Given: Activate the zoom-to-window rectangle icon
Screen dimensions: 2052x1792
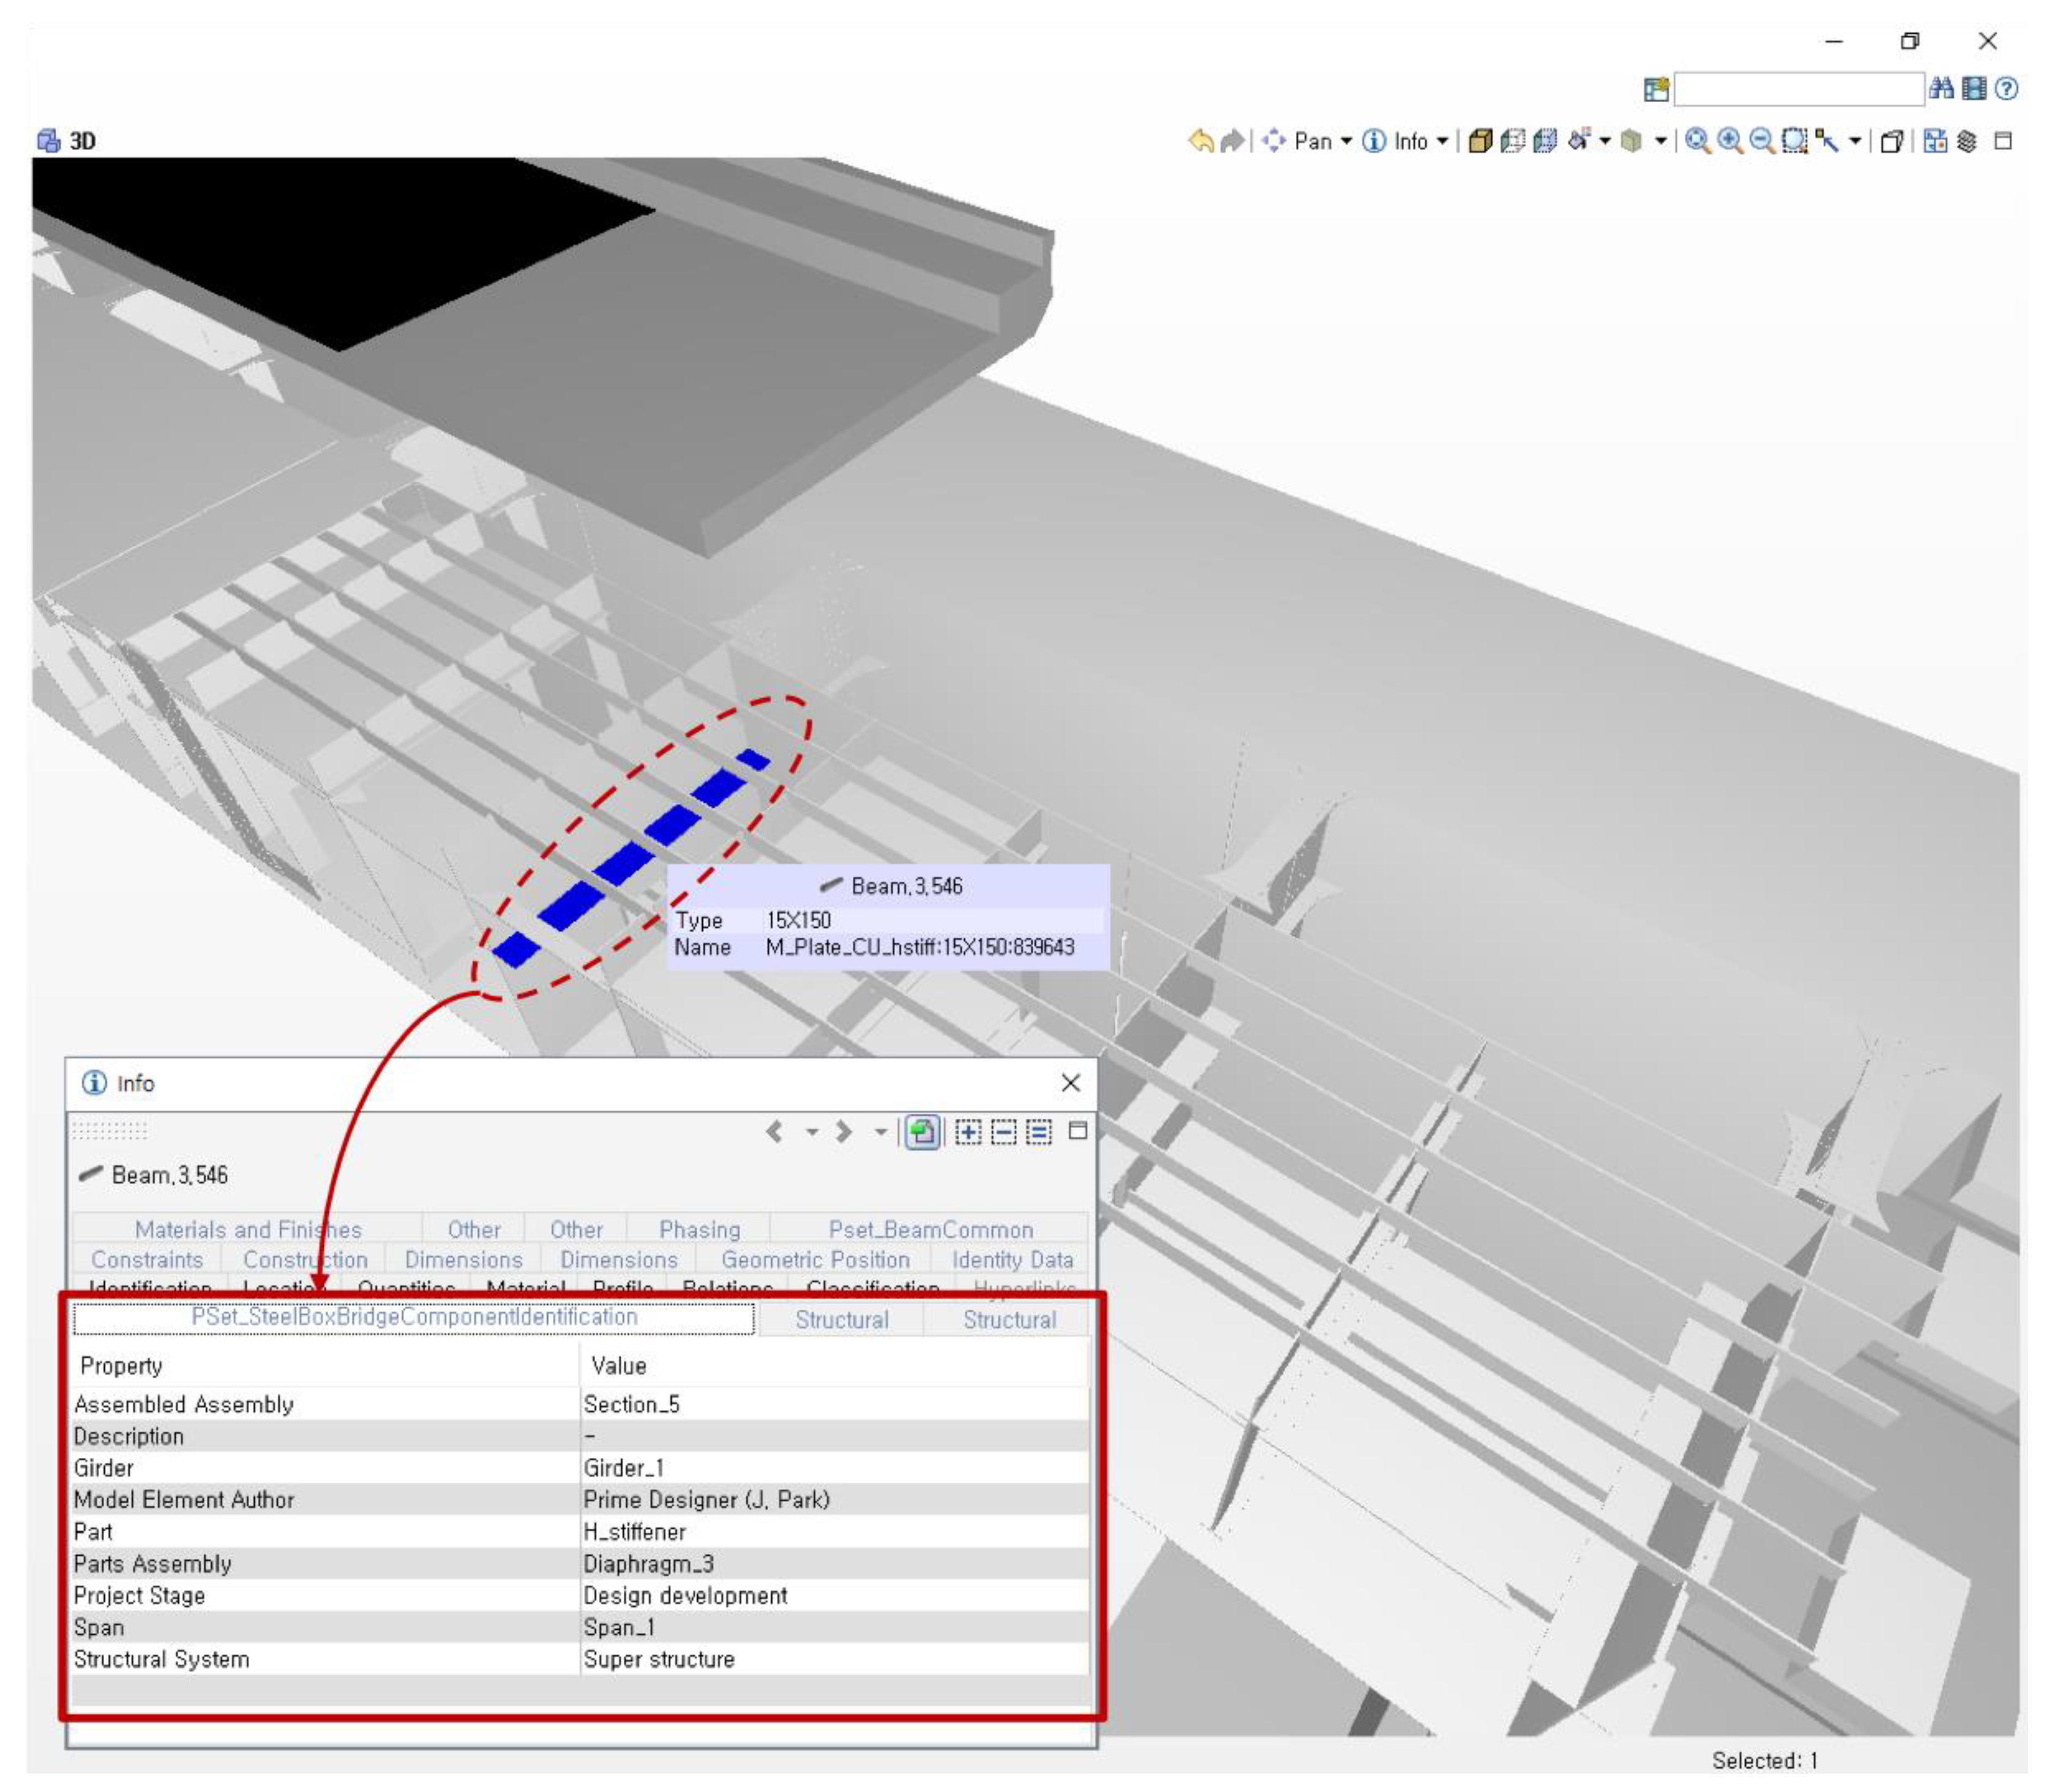Looking at the screenshot, I should (x=1795, y=141).
